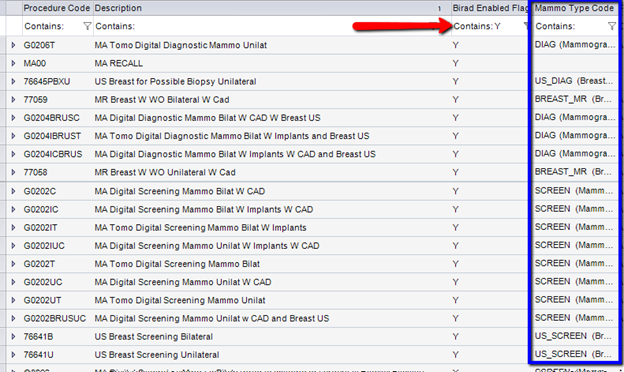
Task: Expand row G0202C
Action: coord(13,191)
